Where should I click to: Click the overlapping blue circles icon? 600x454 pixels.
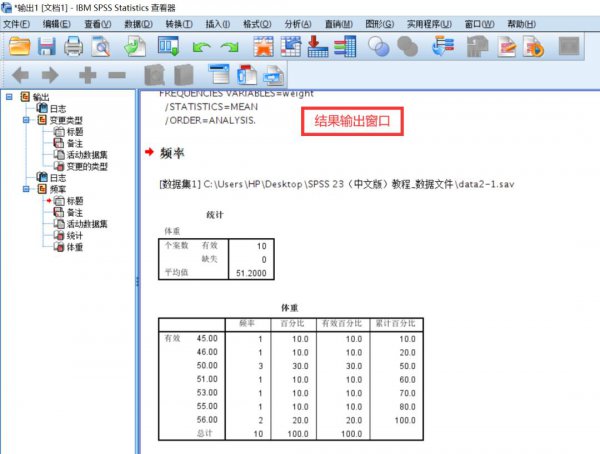coord(379,46)
